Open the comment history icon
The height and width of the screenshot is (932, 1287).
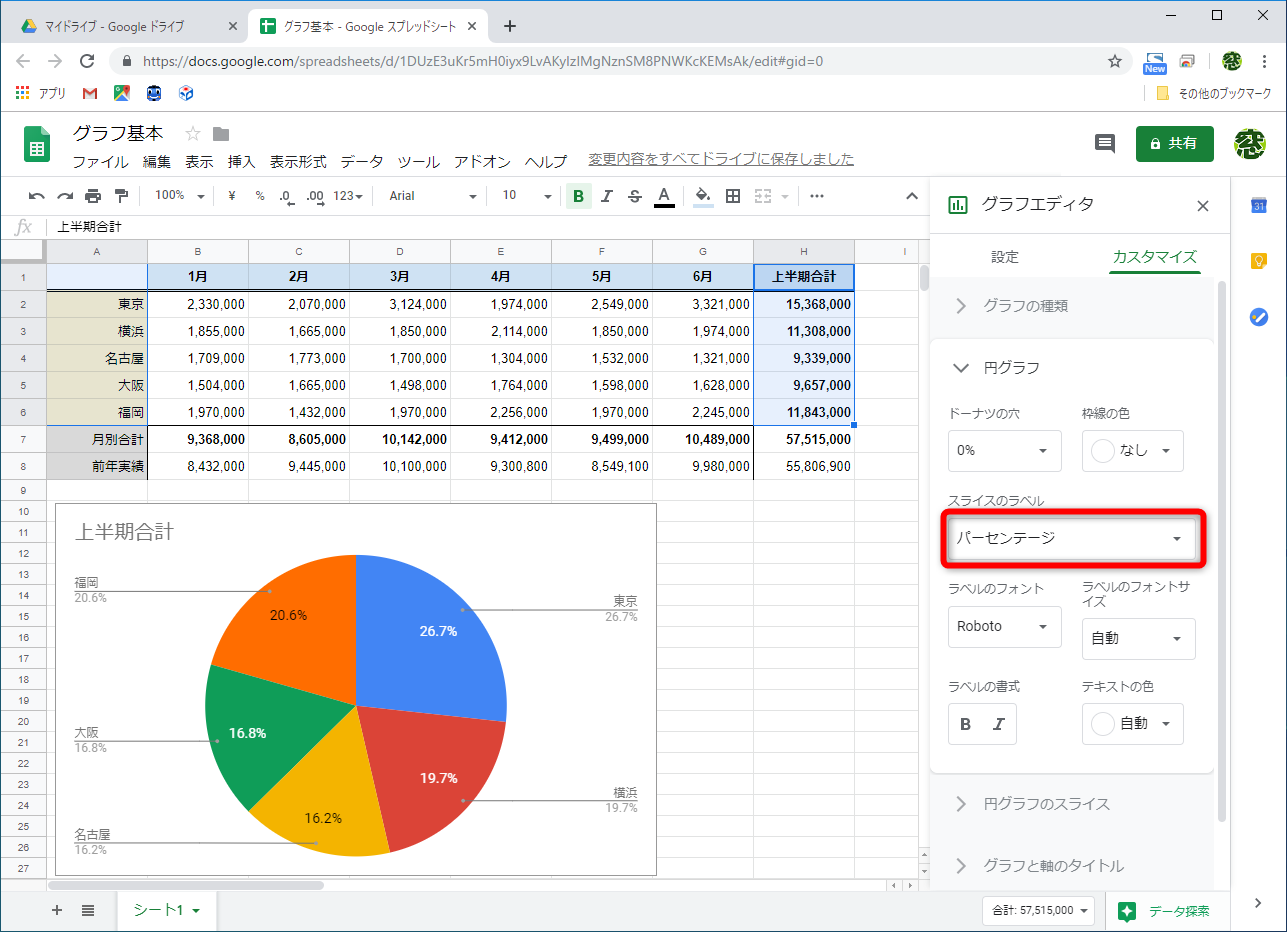click(x=1104, y=143)
